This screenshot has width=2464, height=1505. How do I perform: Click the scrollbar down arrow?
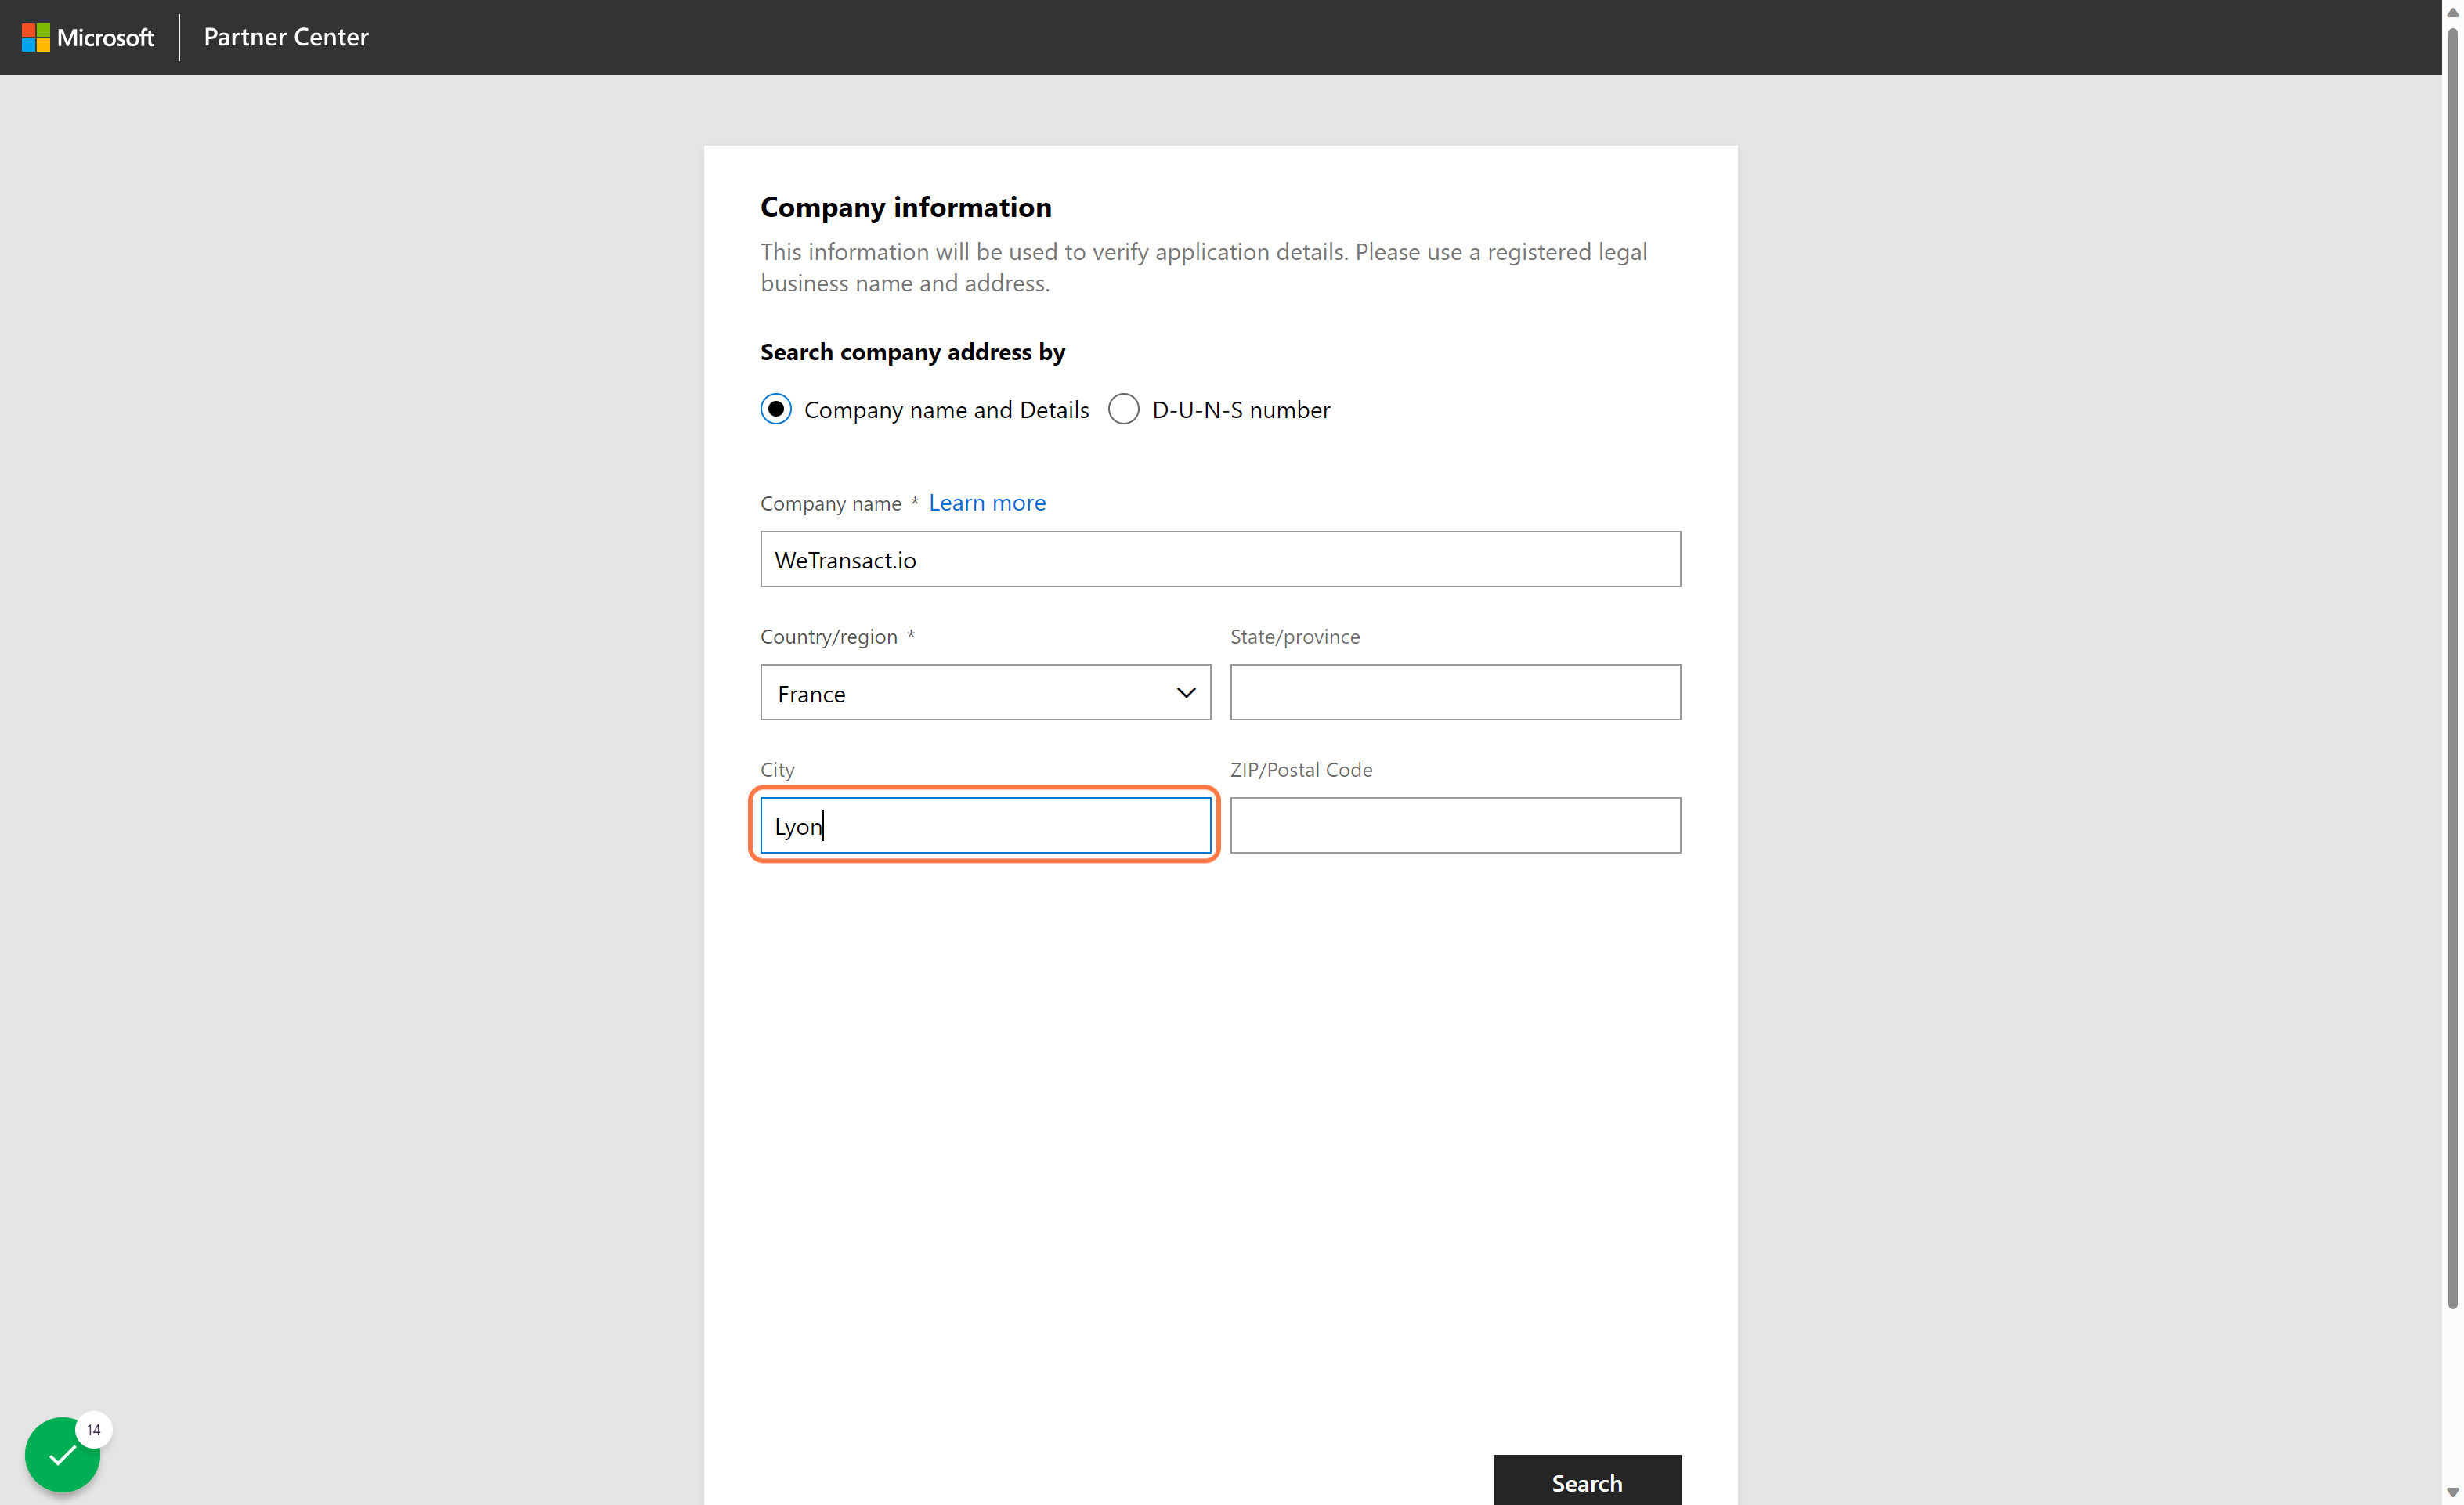[2452, 1492]
